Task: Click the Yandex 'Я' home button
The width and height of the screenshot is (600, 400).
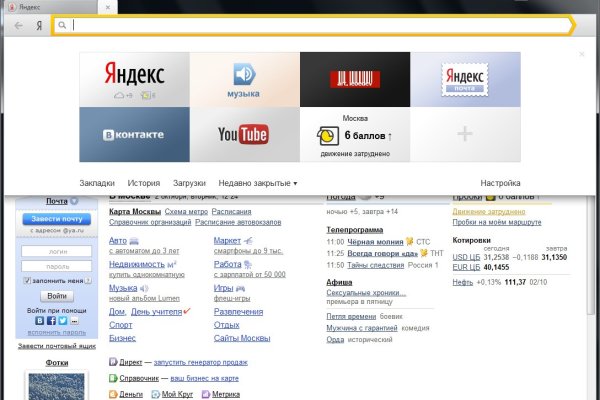Action: pos(39,25)
